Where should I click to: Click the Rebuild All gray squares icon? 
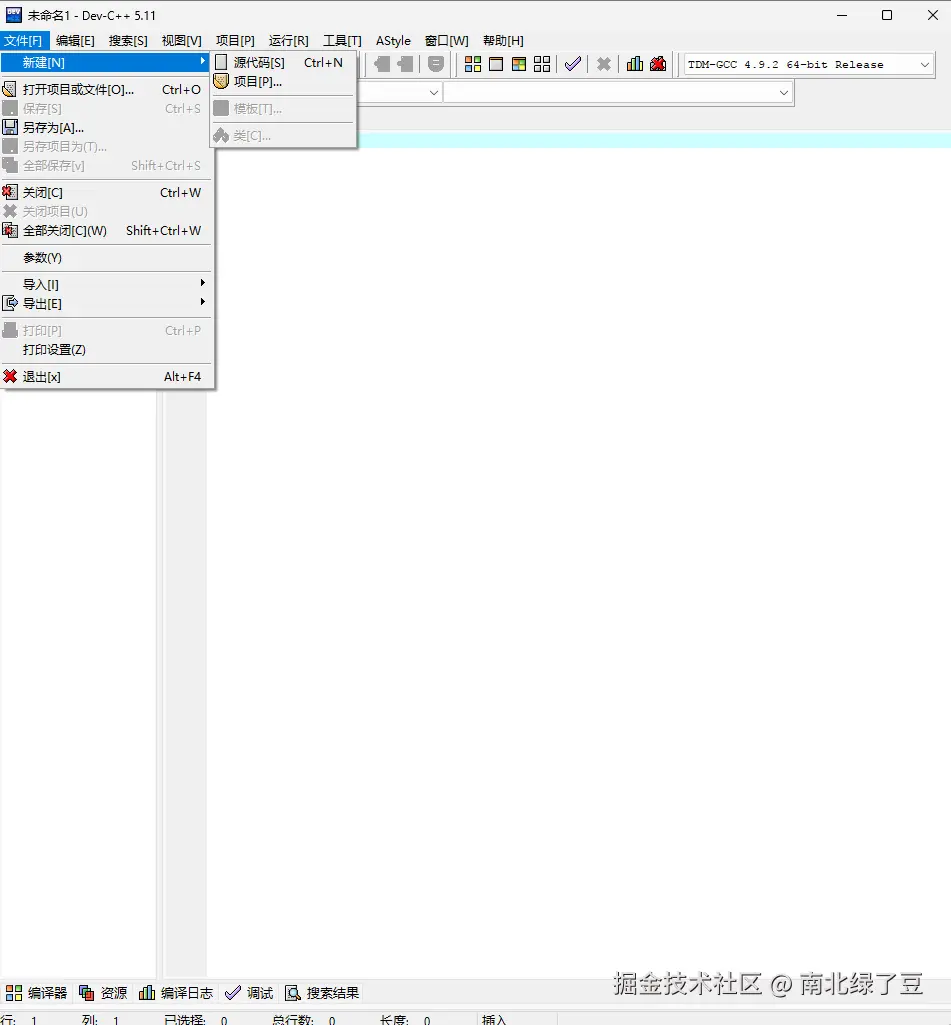542,63
